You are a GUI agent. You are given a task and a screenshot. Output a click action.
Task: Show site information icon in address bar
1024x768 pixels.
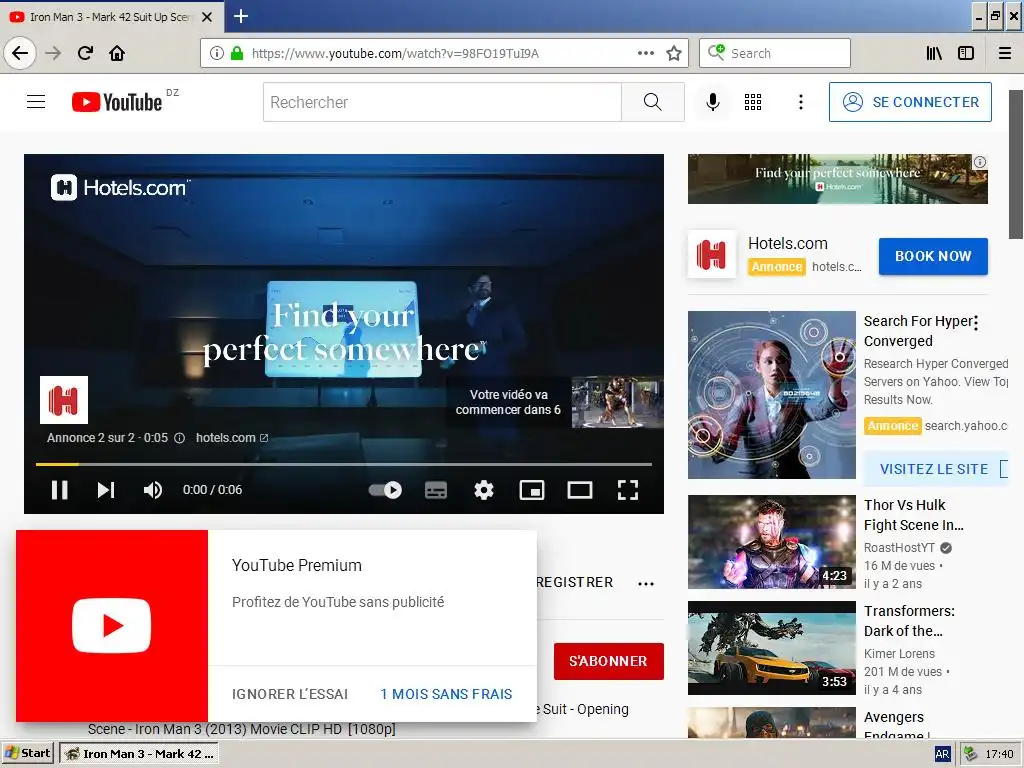coord(217,53)
